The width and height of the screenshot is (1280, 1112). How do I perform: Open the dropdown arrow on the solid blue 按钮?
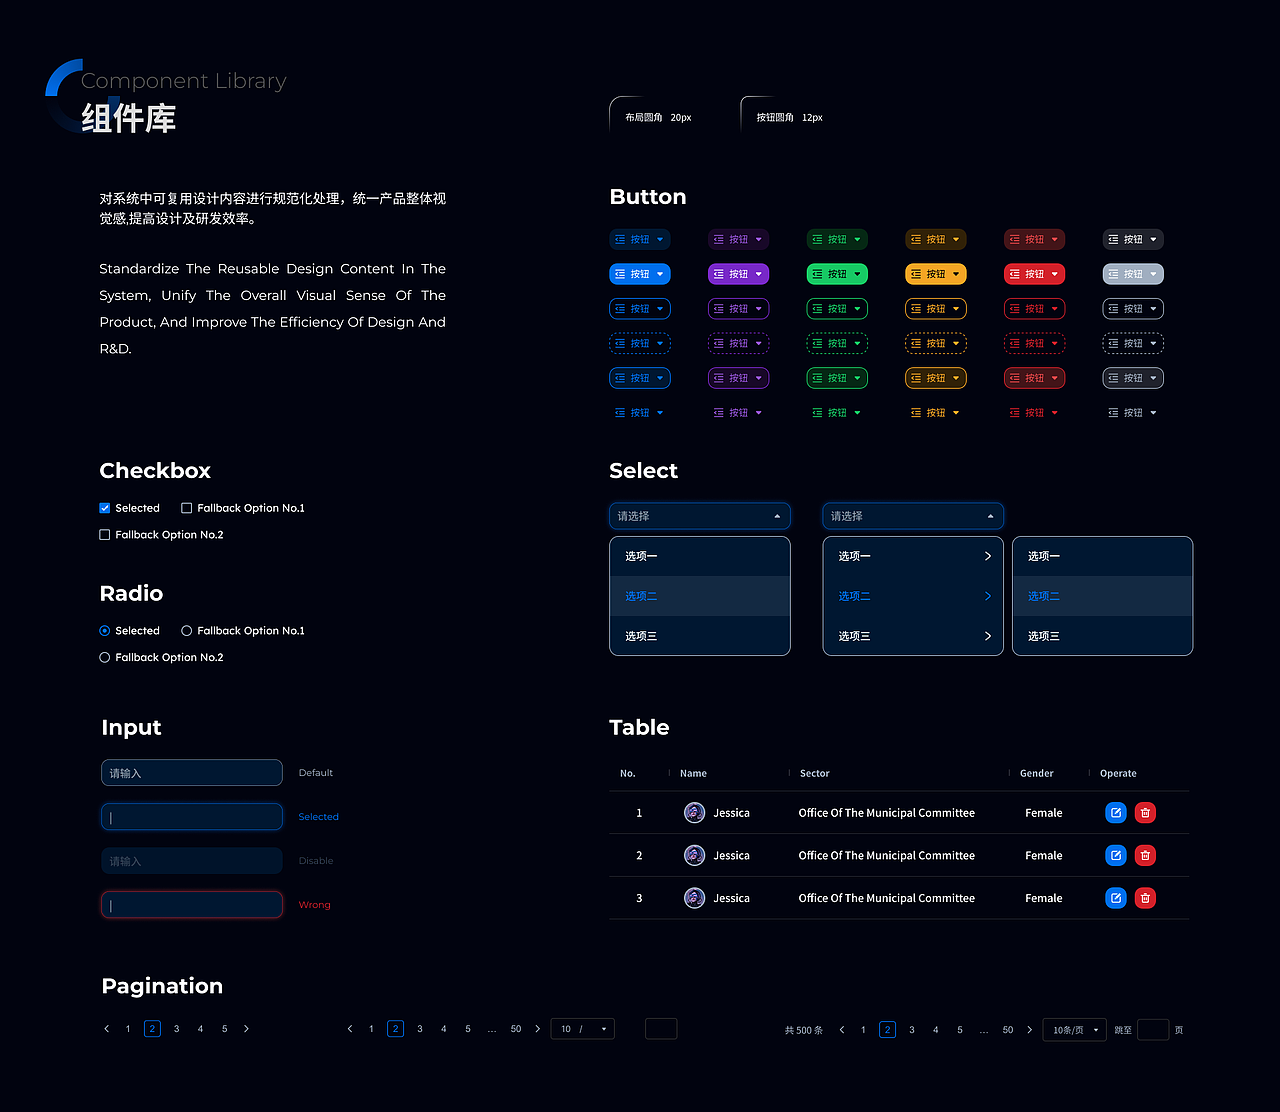coord(661,273)
